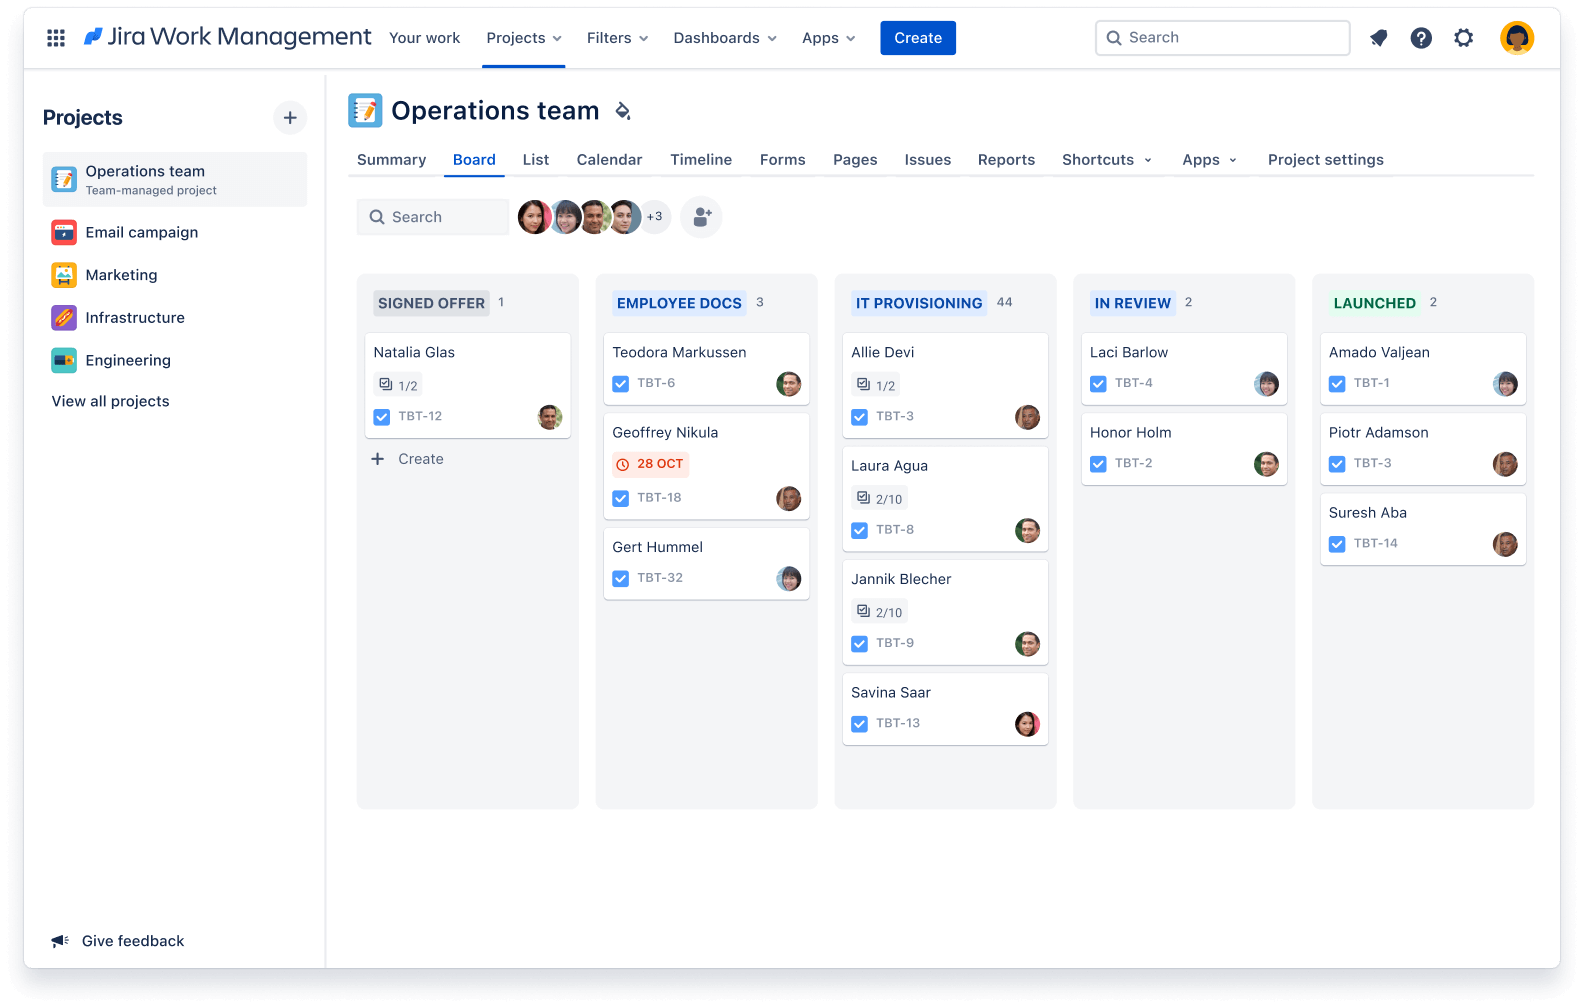Viewport: 1584px width, 1008px height.
Task: Click the blue Create button
Action: click(917, 38)
